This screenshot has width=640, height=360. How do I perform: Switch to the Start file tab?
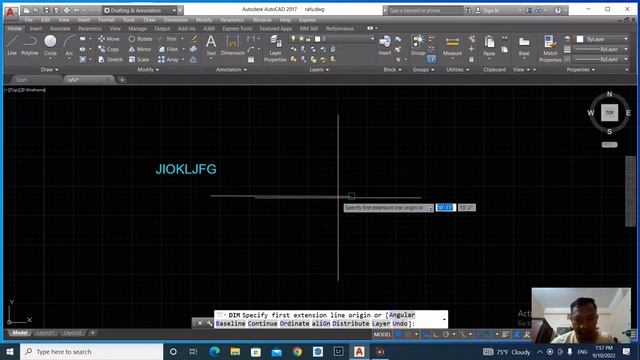[x=21, y=80]
